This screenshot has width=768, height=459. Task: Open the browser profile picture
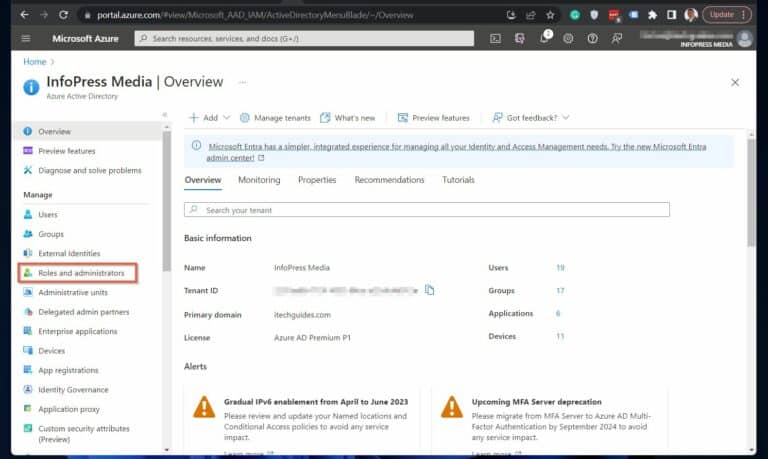(x=691, y=15)
